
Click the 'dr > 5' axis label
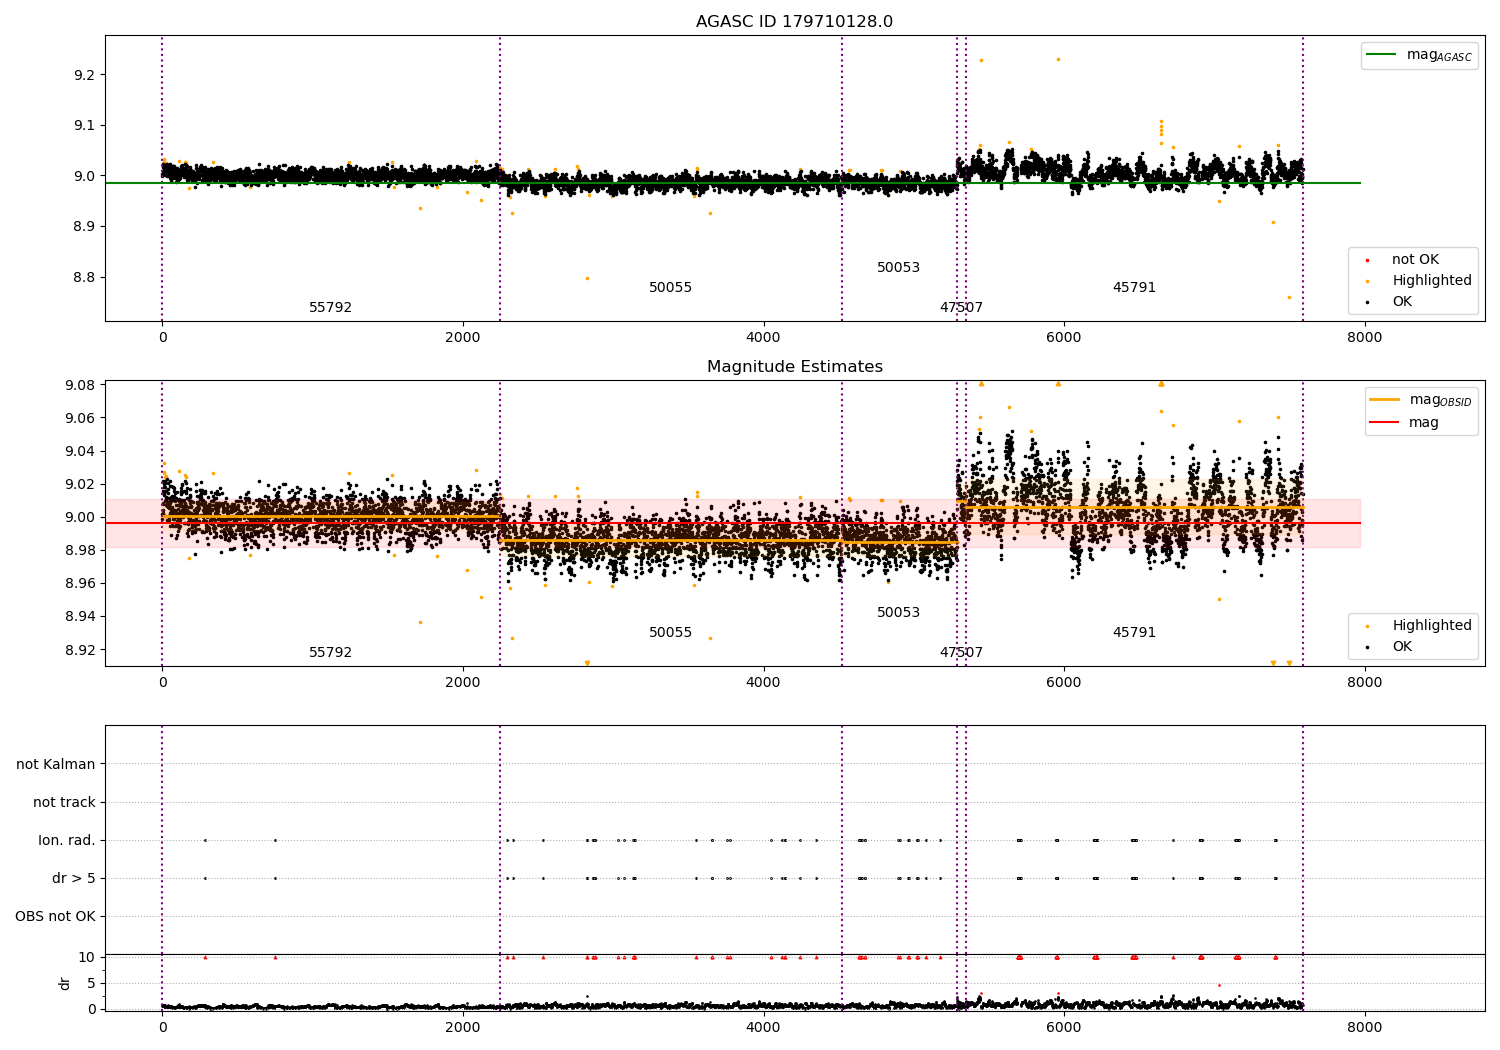[x=74, y=879]
